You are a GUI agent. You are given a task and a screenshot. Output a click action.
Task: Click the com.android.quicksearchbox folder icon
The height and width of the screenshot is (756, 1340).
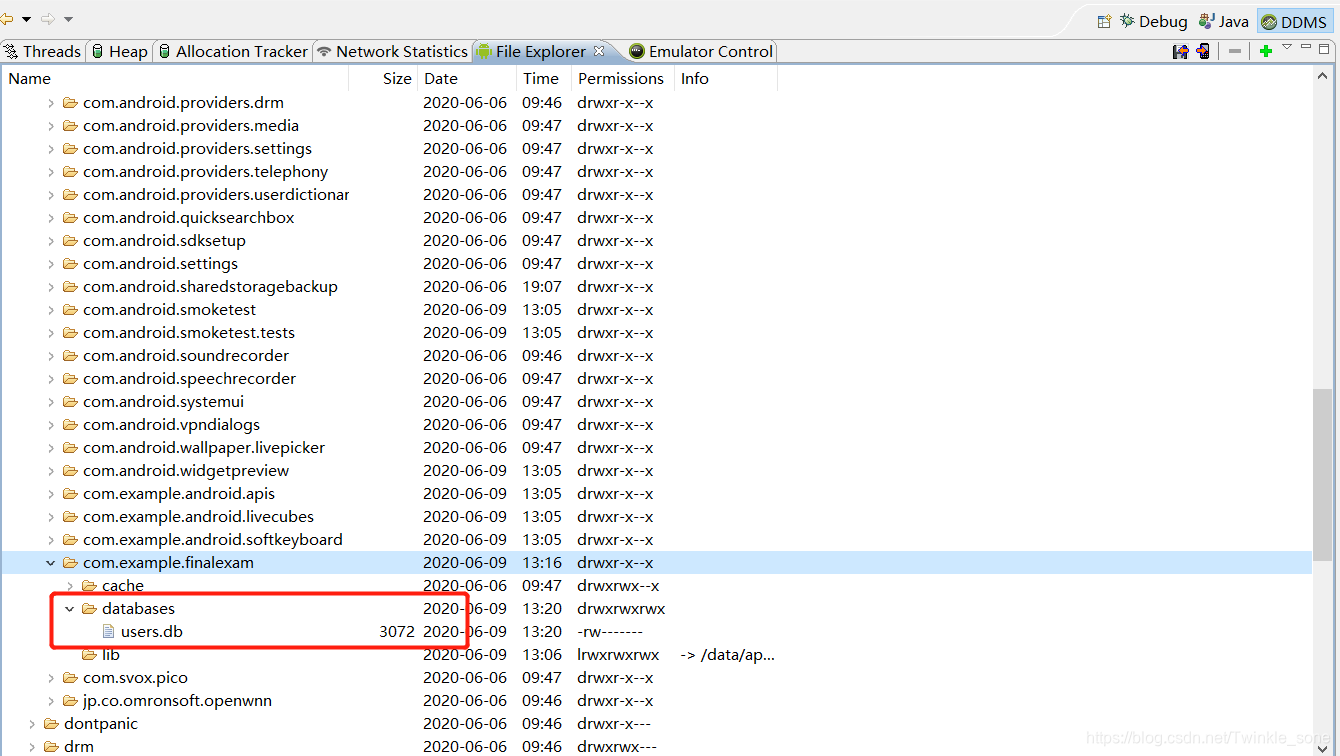(70, 218)
